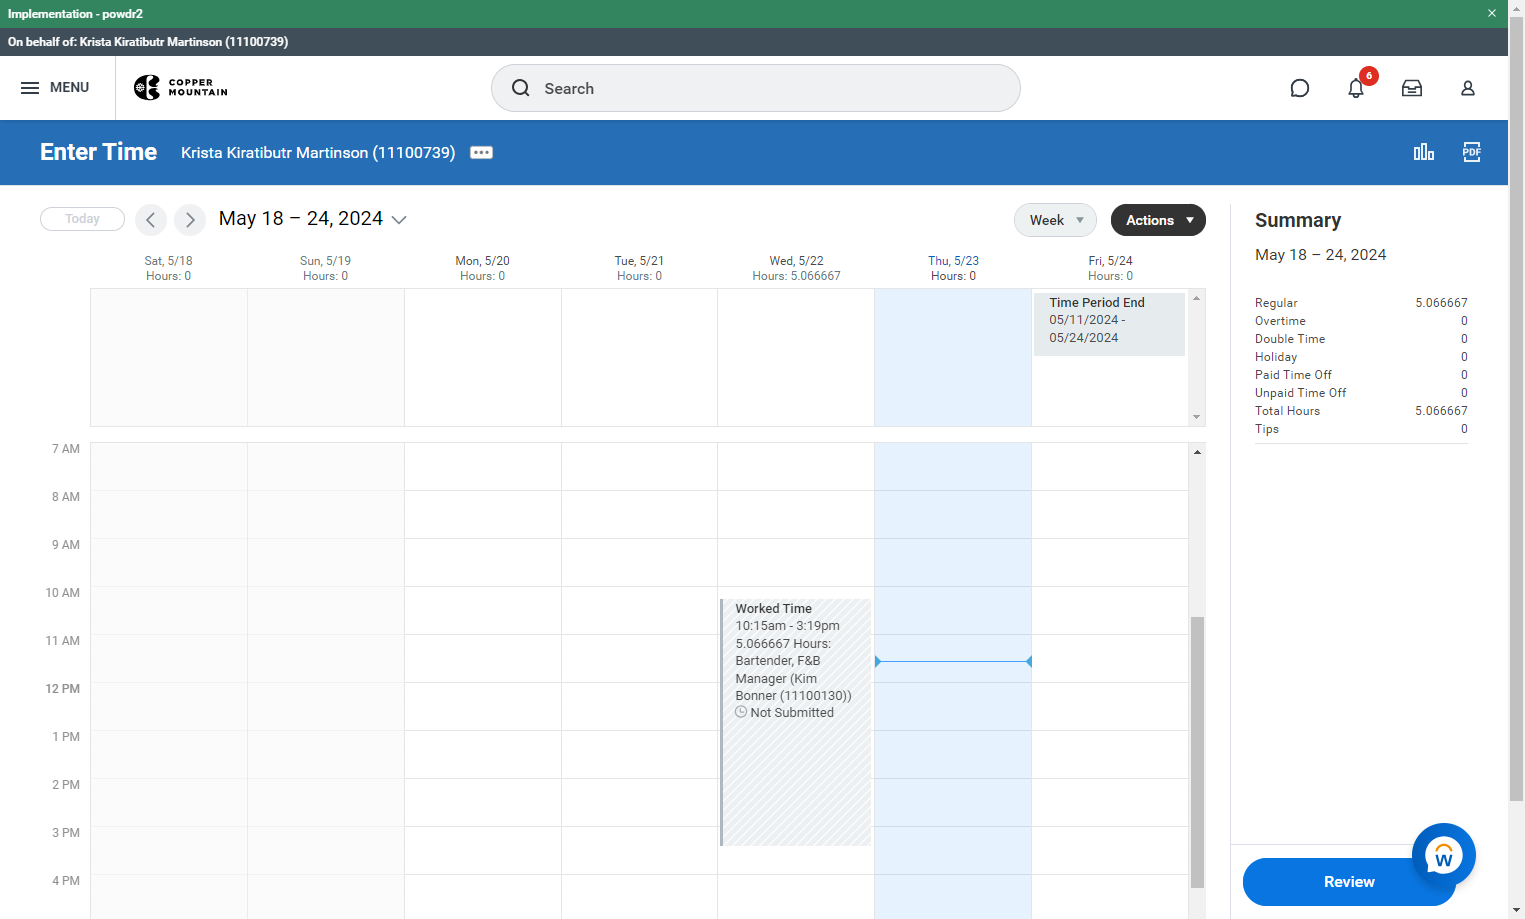Click the Today button
Screen dimensions: 1525x919
click(82, 219)
